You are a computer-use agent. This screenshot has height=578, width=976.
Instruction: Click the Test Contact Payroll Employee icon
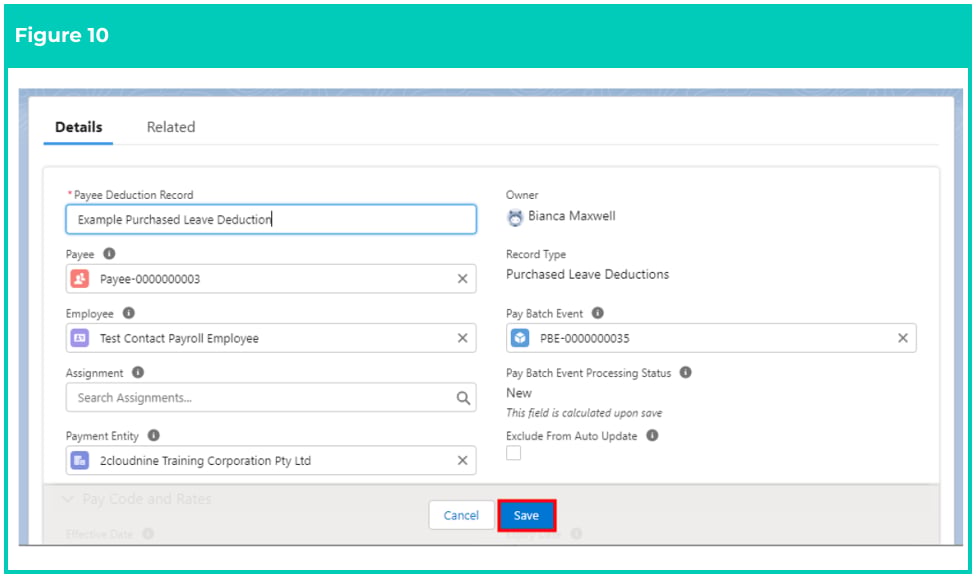(x=80, y=338)
